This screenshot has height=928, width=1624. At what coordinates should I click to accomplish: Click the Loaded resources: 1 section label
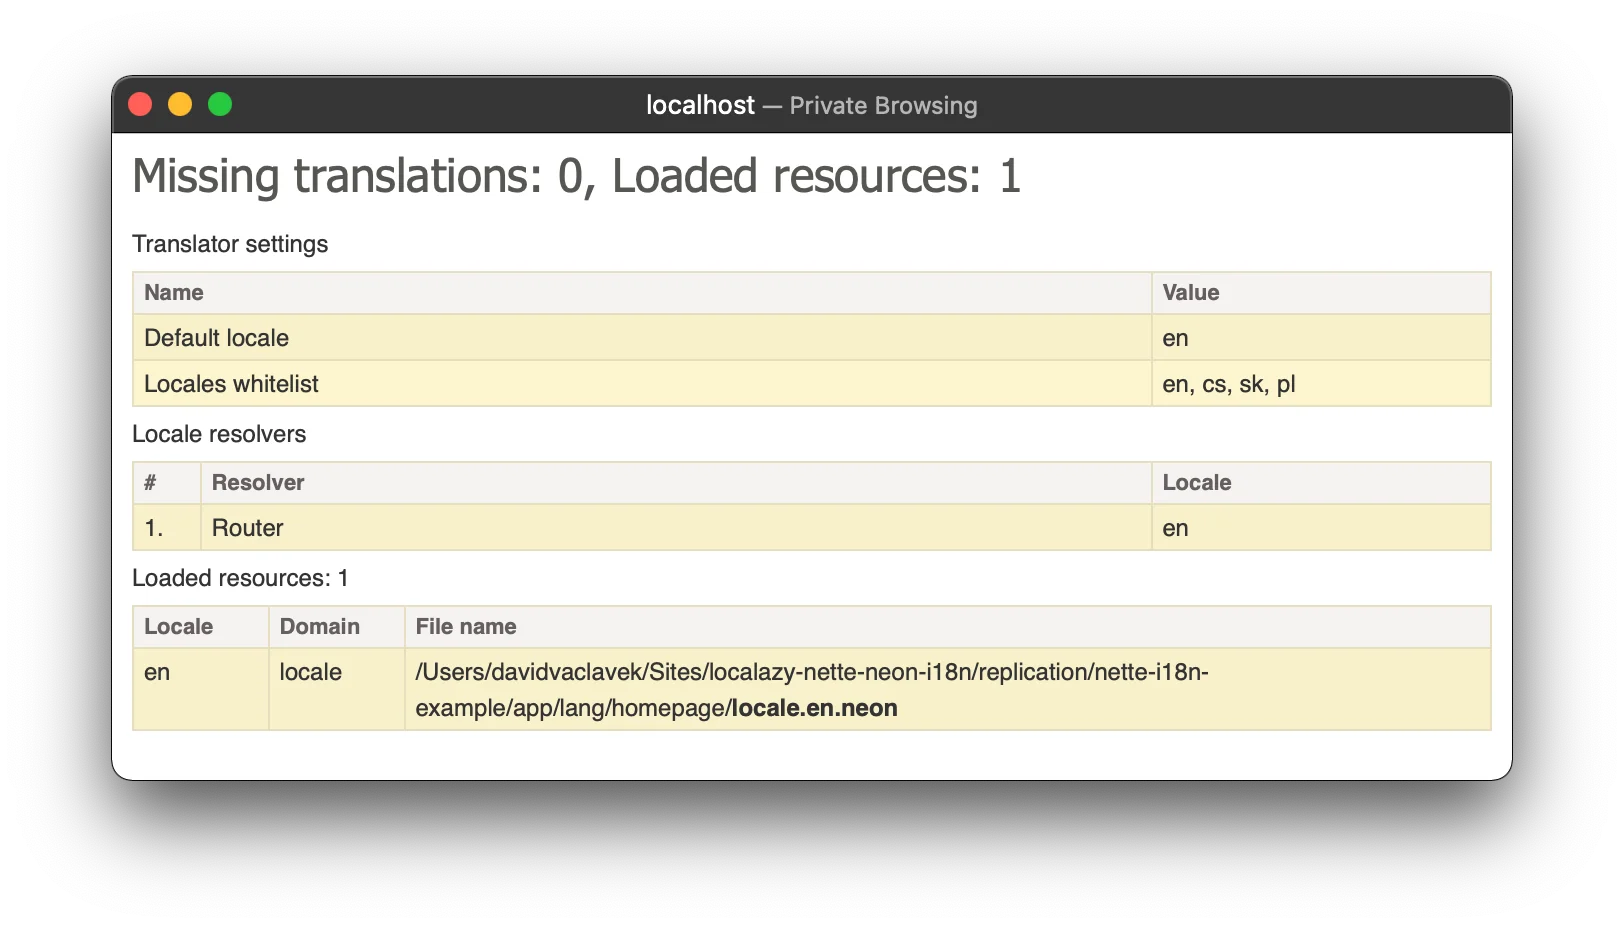point(240,578)
